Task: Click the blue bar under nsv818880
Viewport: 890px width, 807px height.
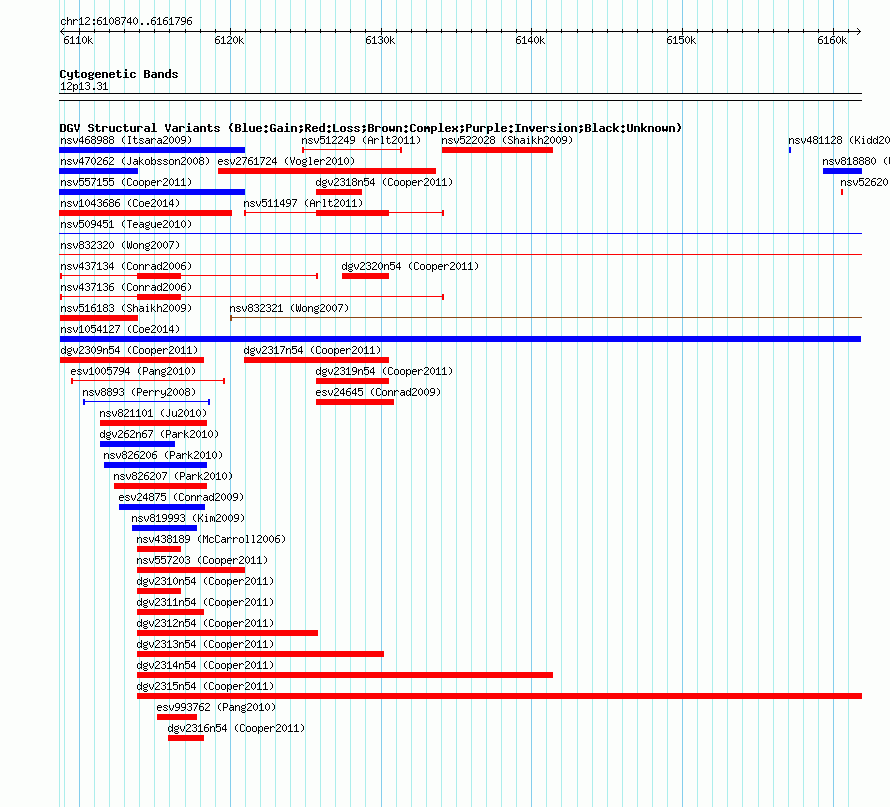Action: point(842,171)
